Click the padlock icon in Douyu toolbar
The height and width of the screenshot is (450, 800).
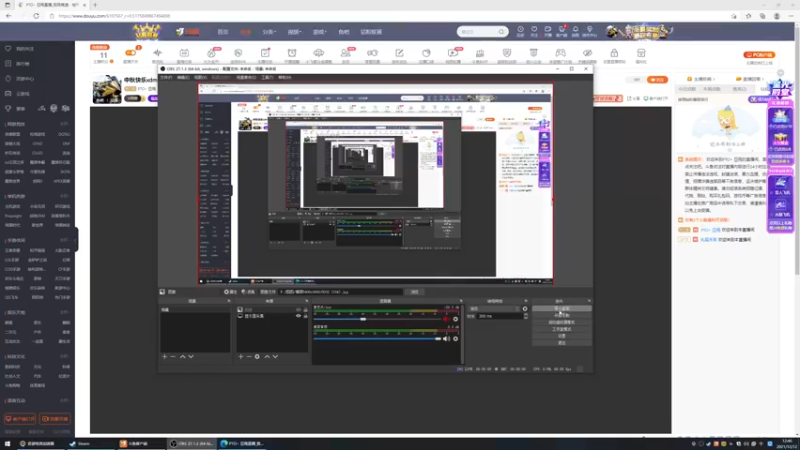click(x=614, y=53)
